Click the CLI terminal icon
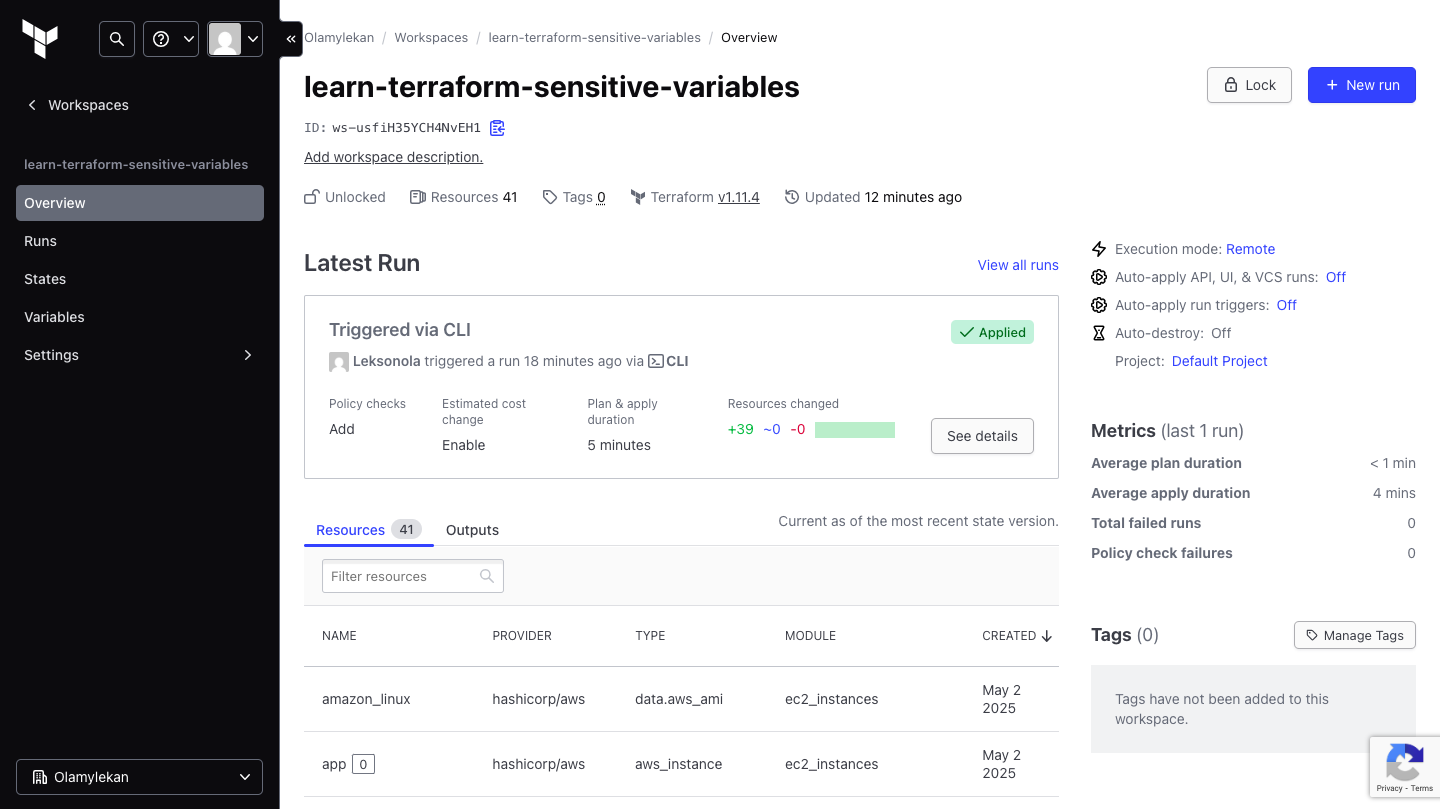This screenshot has width=1440, height=809. (x=656, y=361)
